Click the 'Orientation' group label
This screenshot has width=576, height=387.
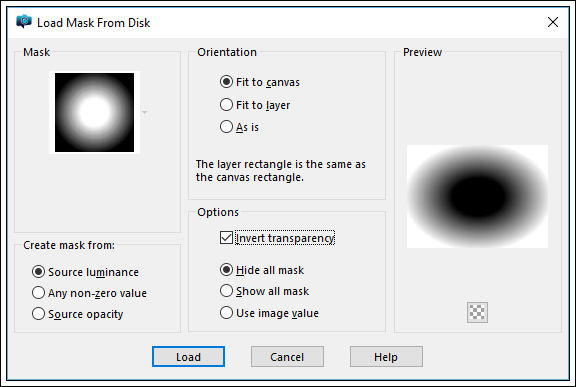pyautogui.click(x=227, y=52)
